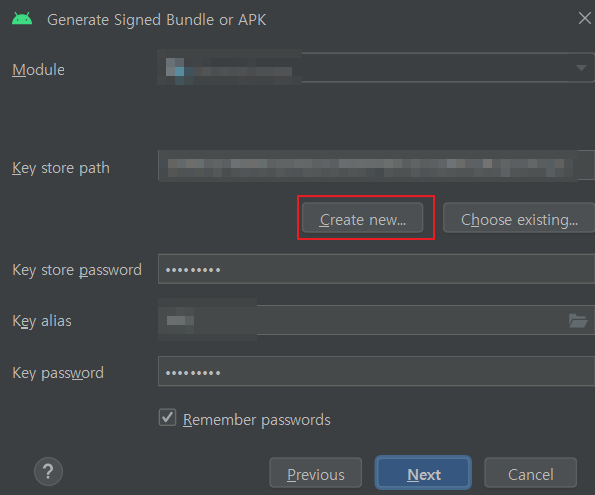Click the Create new... button

coord(362,218)
